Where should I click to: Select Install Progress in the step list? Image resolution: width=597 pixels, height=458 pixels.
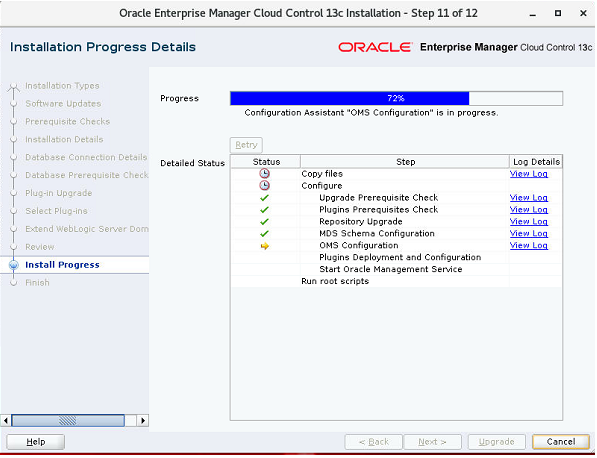62,265
